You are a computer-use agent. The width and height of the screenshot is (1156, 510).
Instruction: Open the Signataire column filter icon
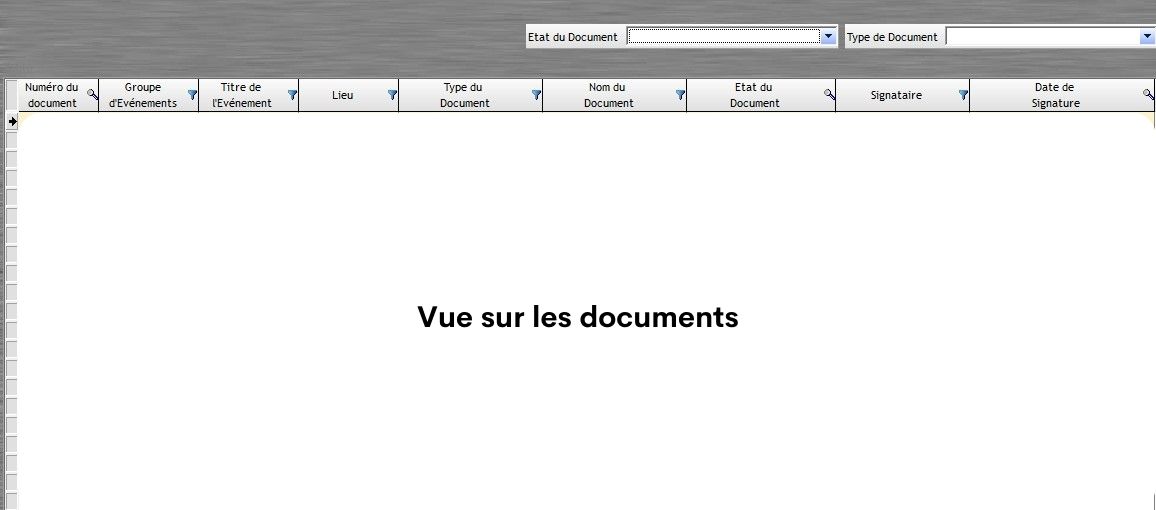point(963,95)
